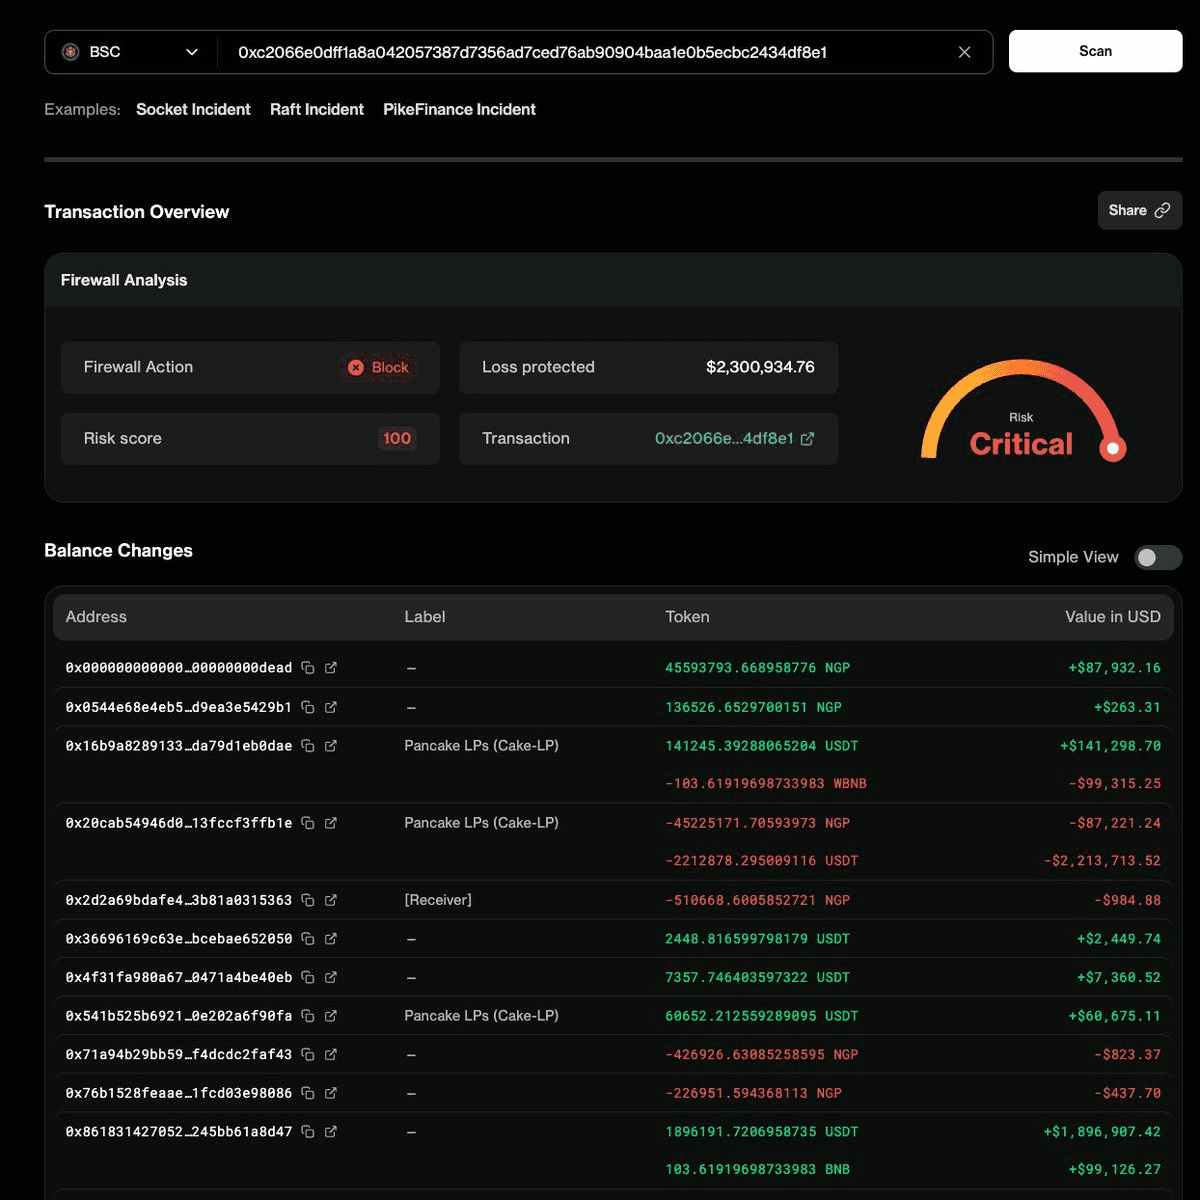The image size is (1200, 1200).
Task: Open 0x000000000000…00000000dead in explorer
Action: point(331,668)
